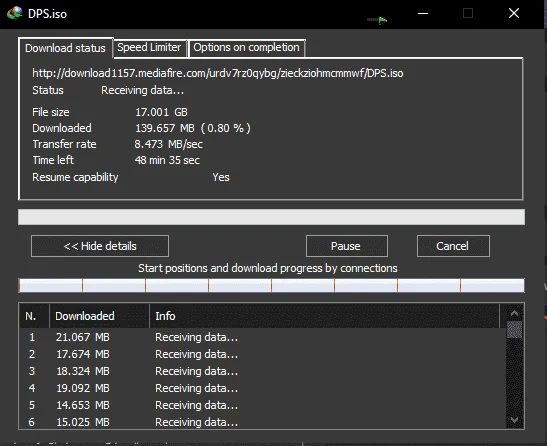547x446 pixels.
Task: Click the IDM app icon in title bar
Action: [14, 13]
